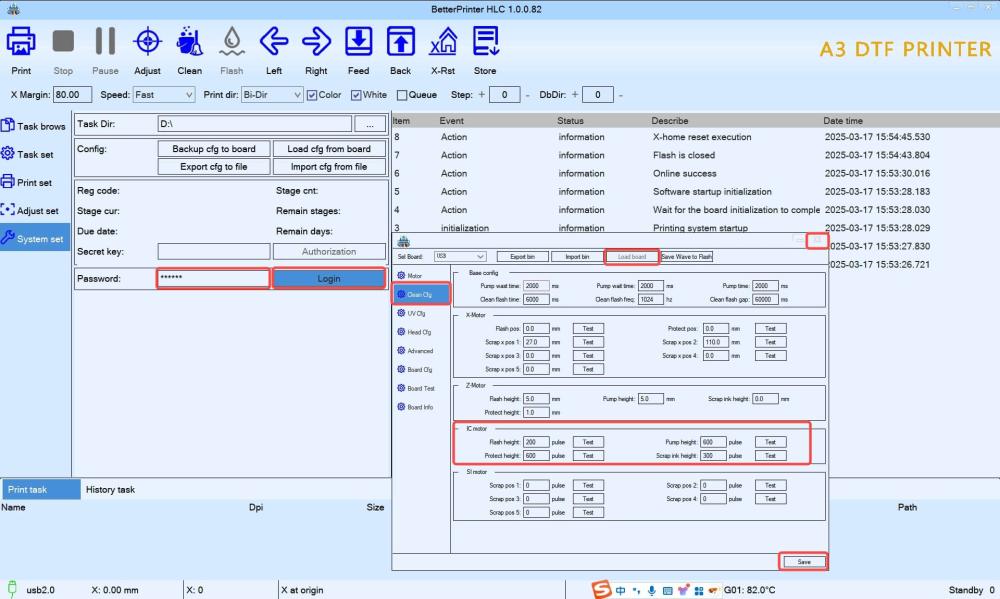Click the Login button
This screenshot has width=1000, height=599.
click(329, 279)
